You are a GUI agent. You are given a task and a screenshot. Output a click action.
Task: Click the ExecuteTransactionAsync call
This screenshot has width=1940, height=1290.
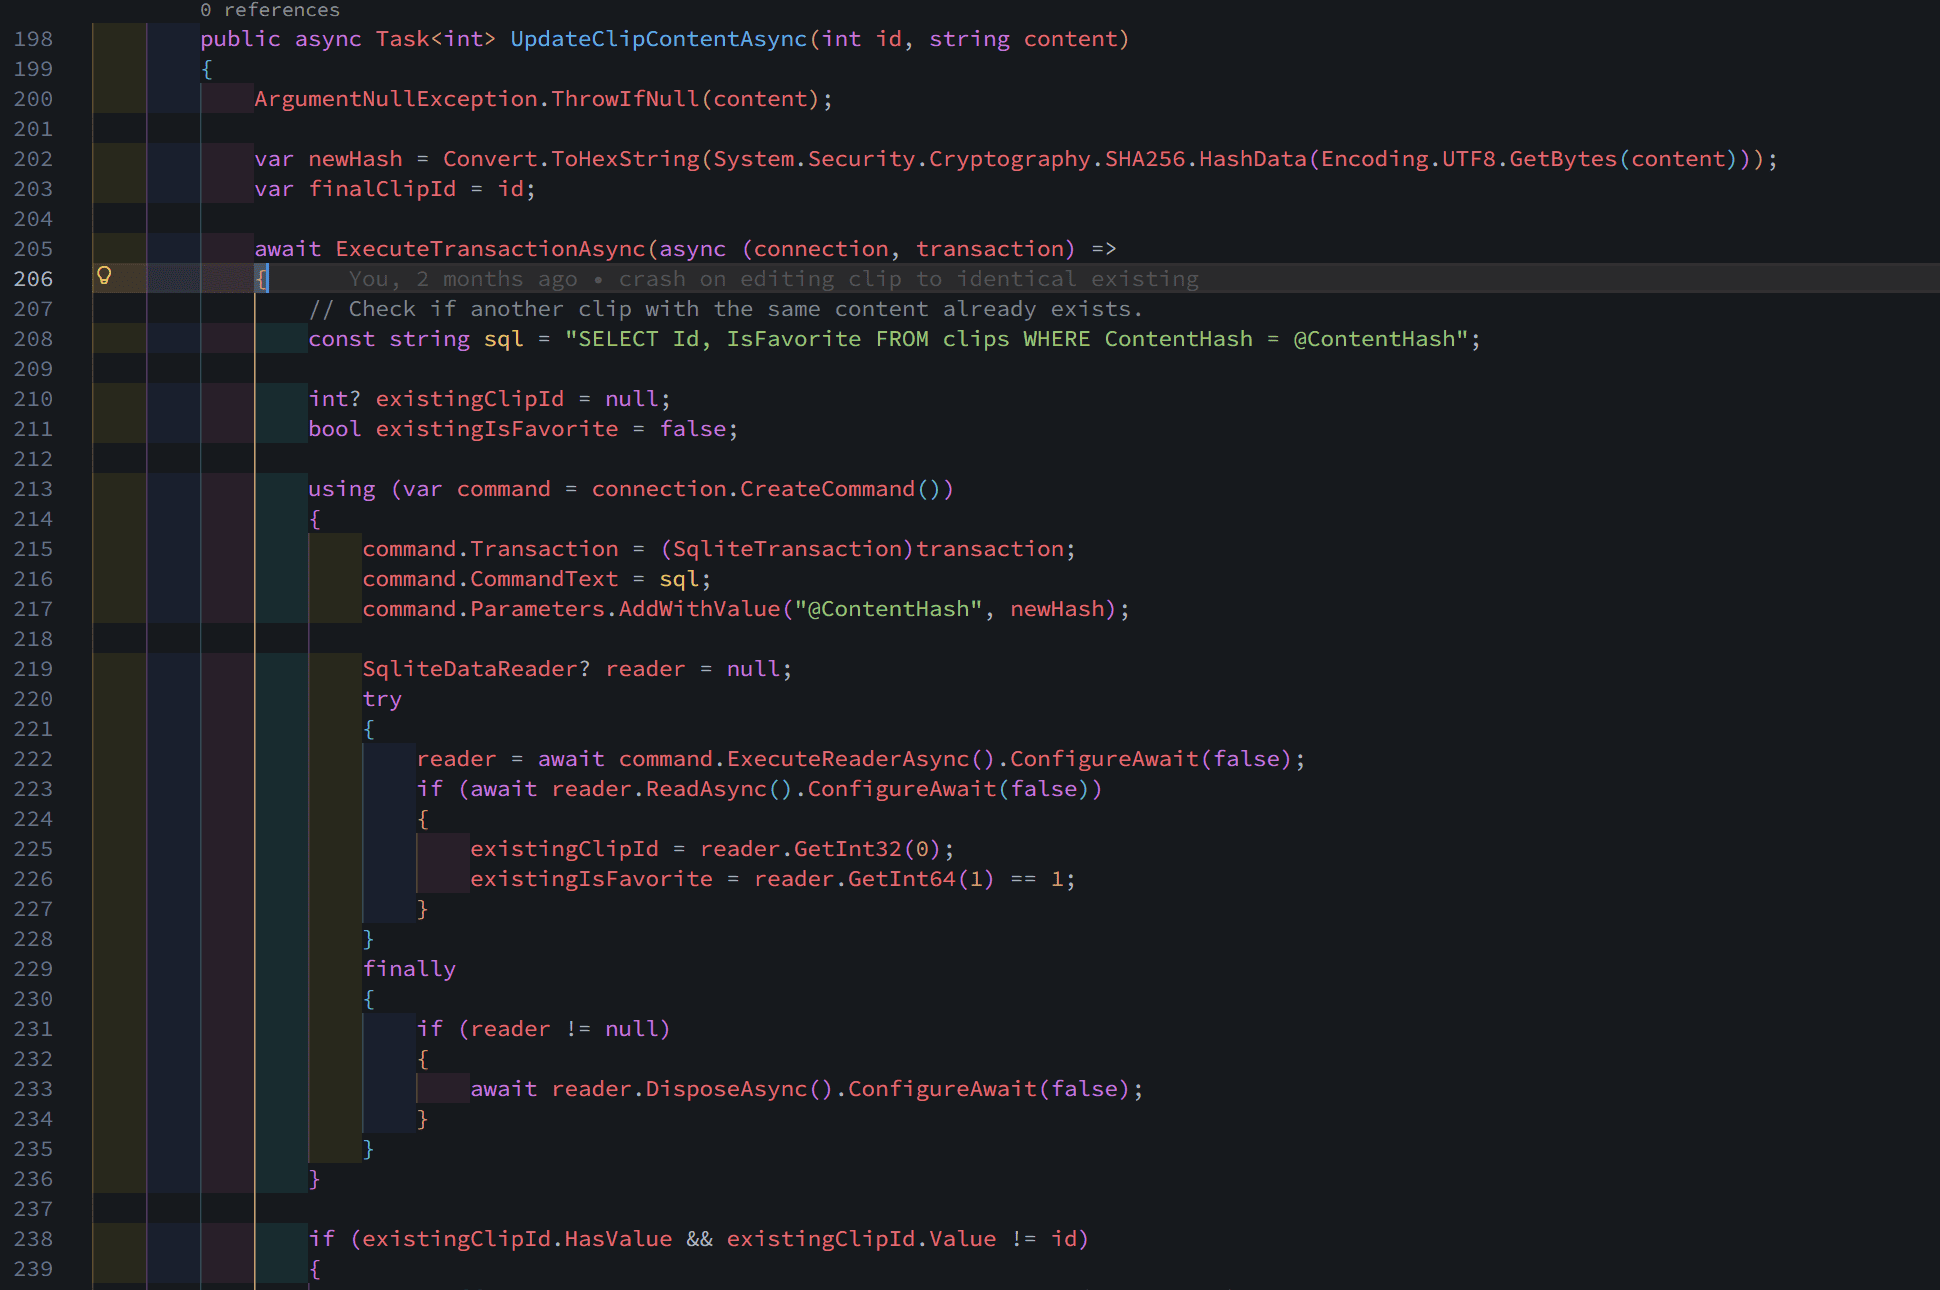(x=490, y=249)
